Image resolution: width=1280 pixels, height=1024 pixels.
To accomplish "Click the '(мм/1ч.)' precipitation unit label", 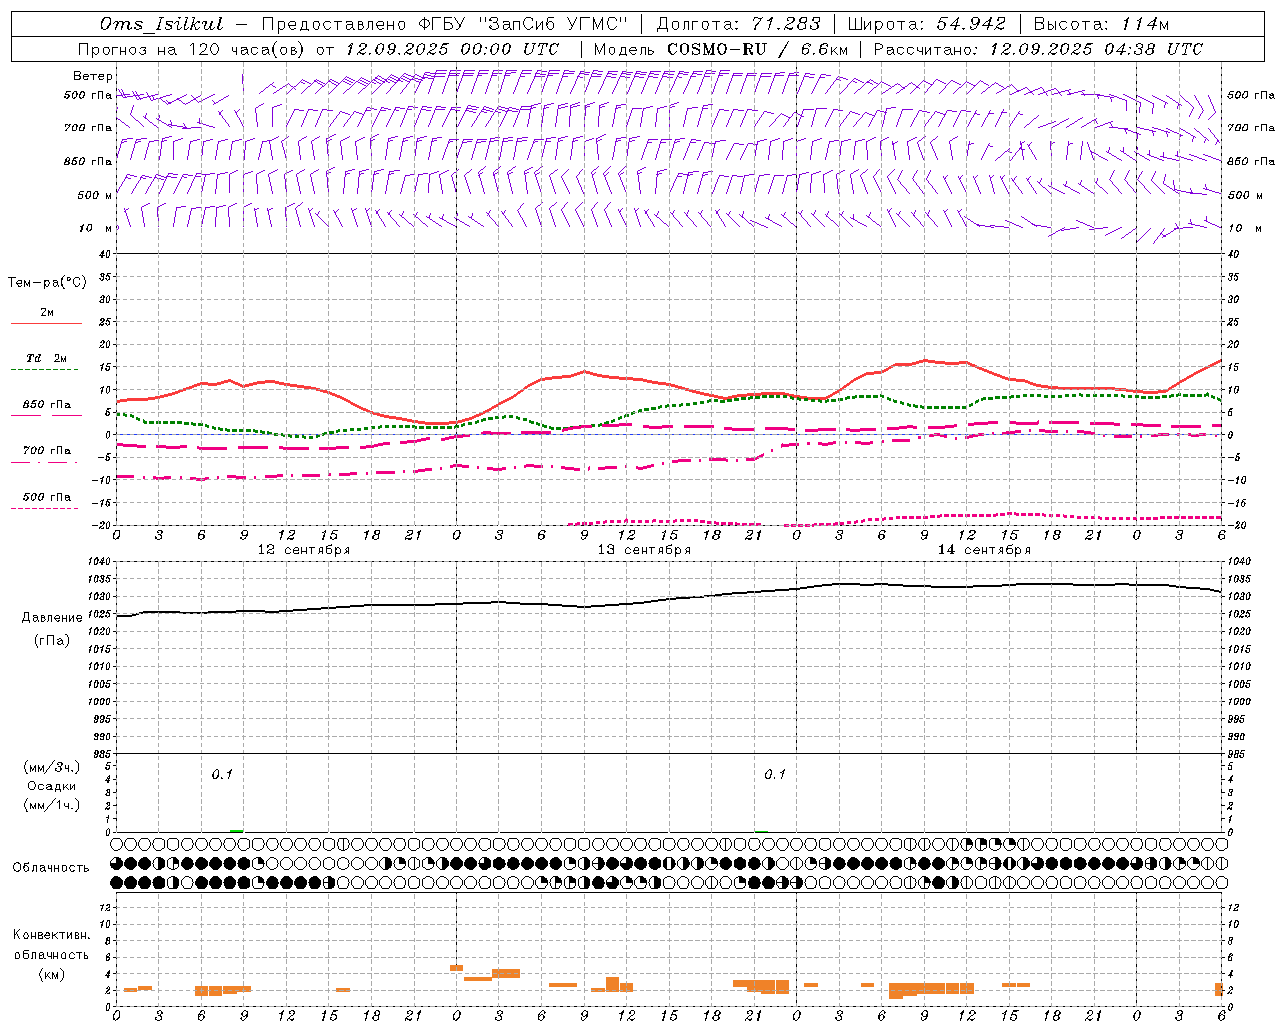I will 52,805.
